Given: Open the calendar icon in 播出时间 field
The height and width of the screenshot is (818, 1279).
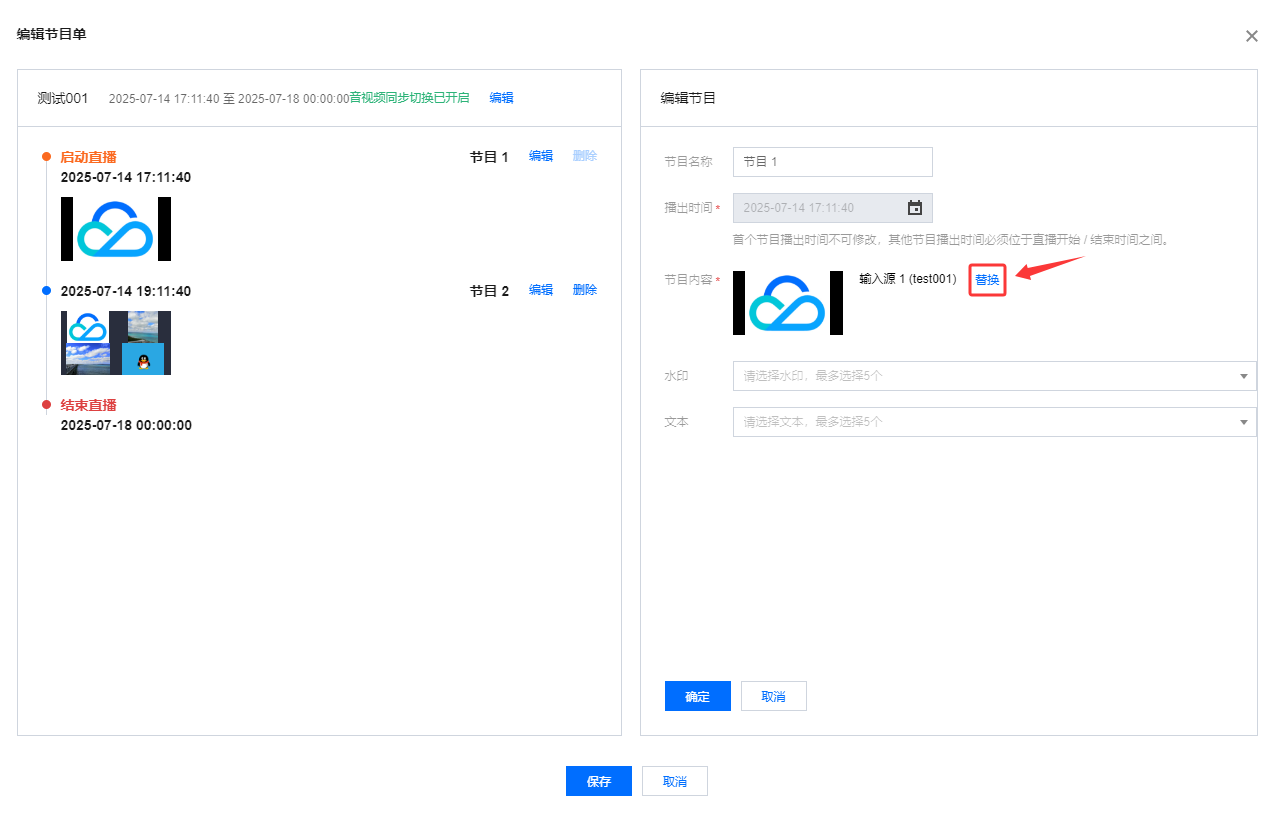Looking at the screenshot, I should click(914, 208).
